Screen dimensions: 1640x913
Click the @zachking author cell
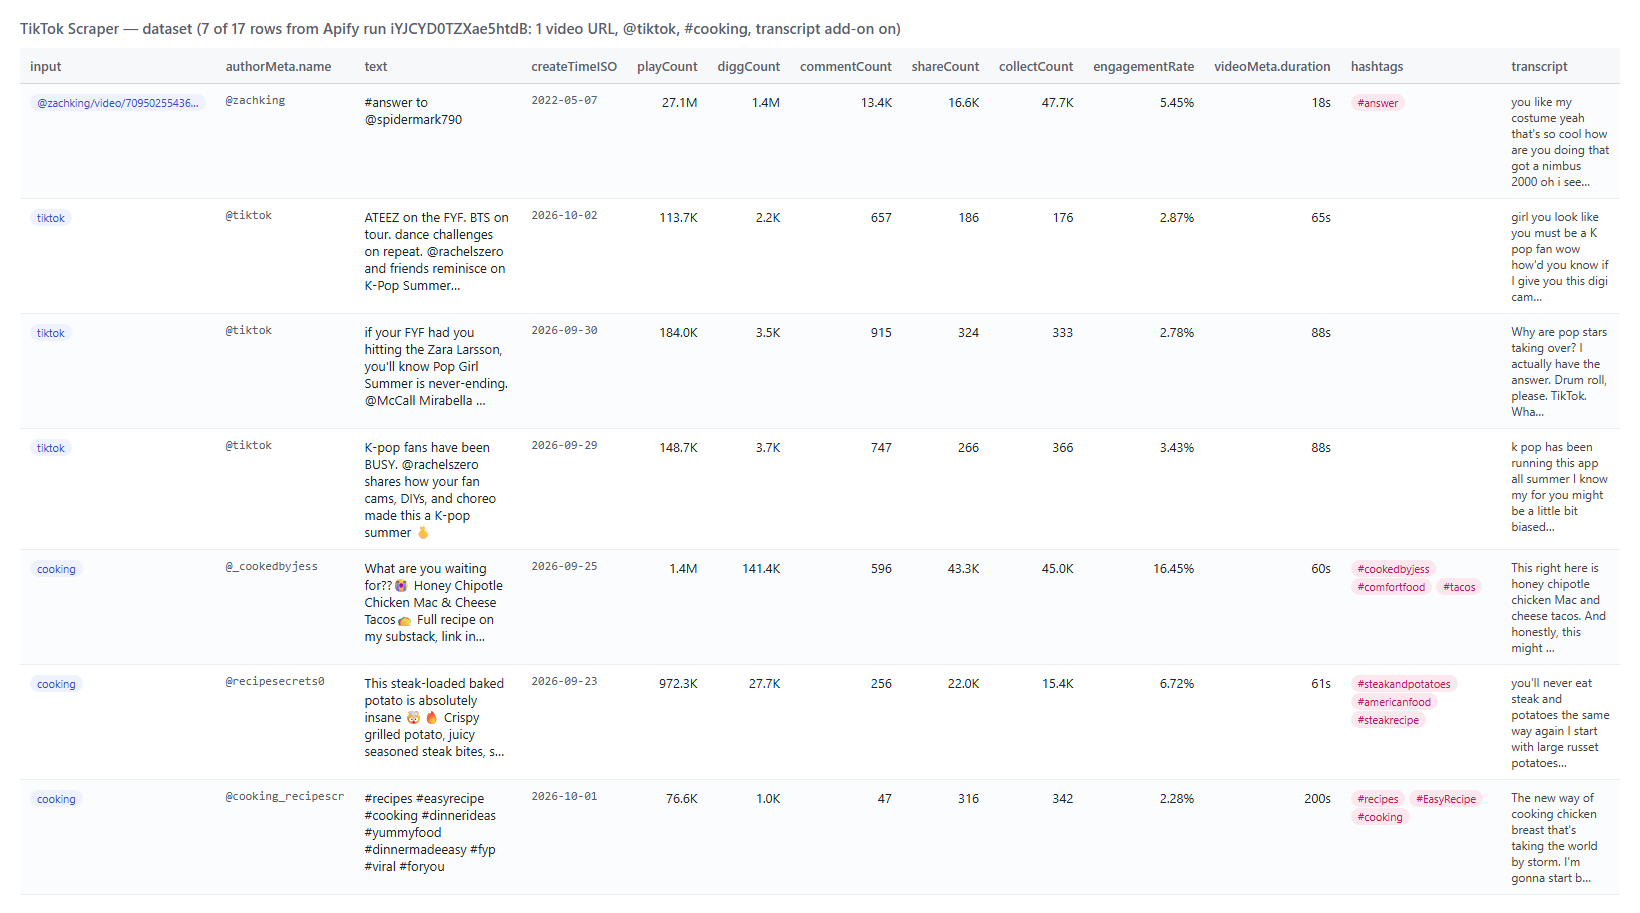[255, 101]
